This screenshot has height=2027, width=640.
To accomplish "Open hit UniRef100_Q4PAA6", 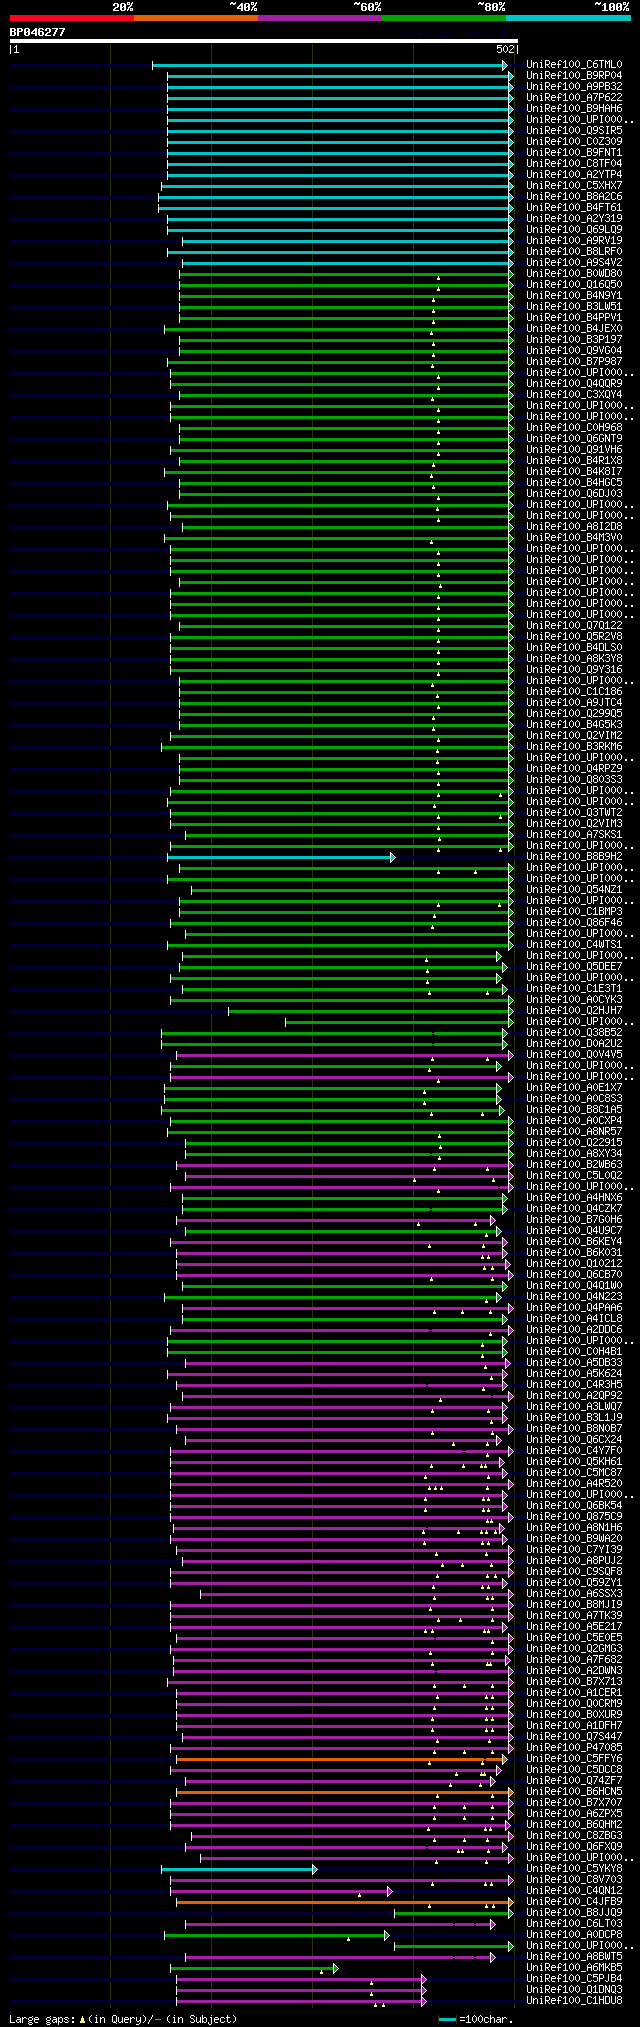I will click(x=574, y=1308).
